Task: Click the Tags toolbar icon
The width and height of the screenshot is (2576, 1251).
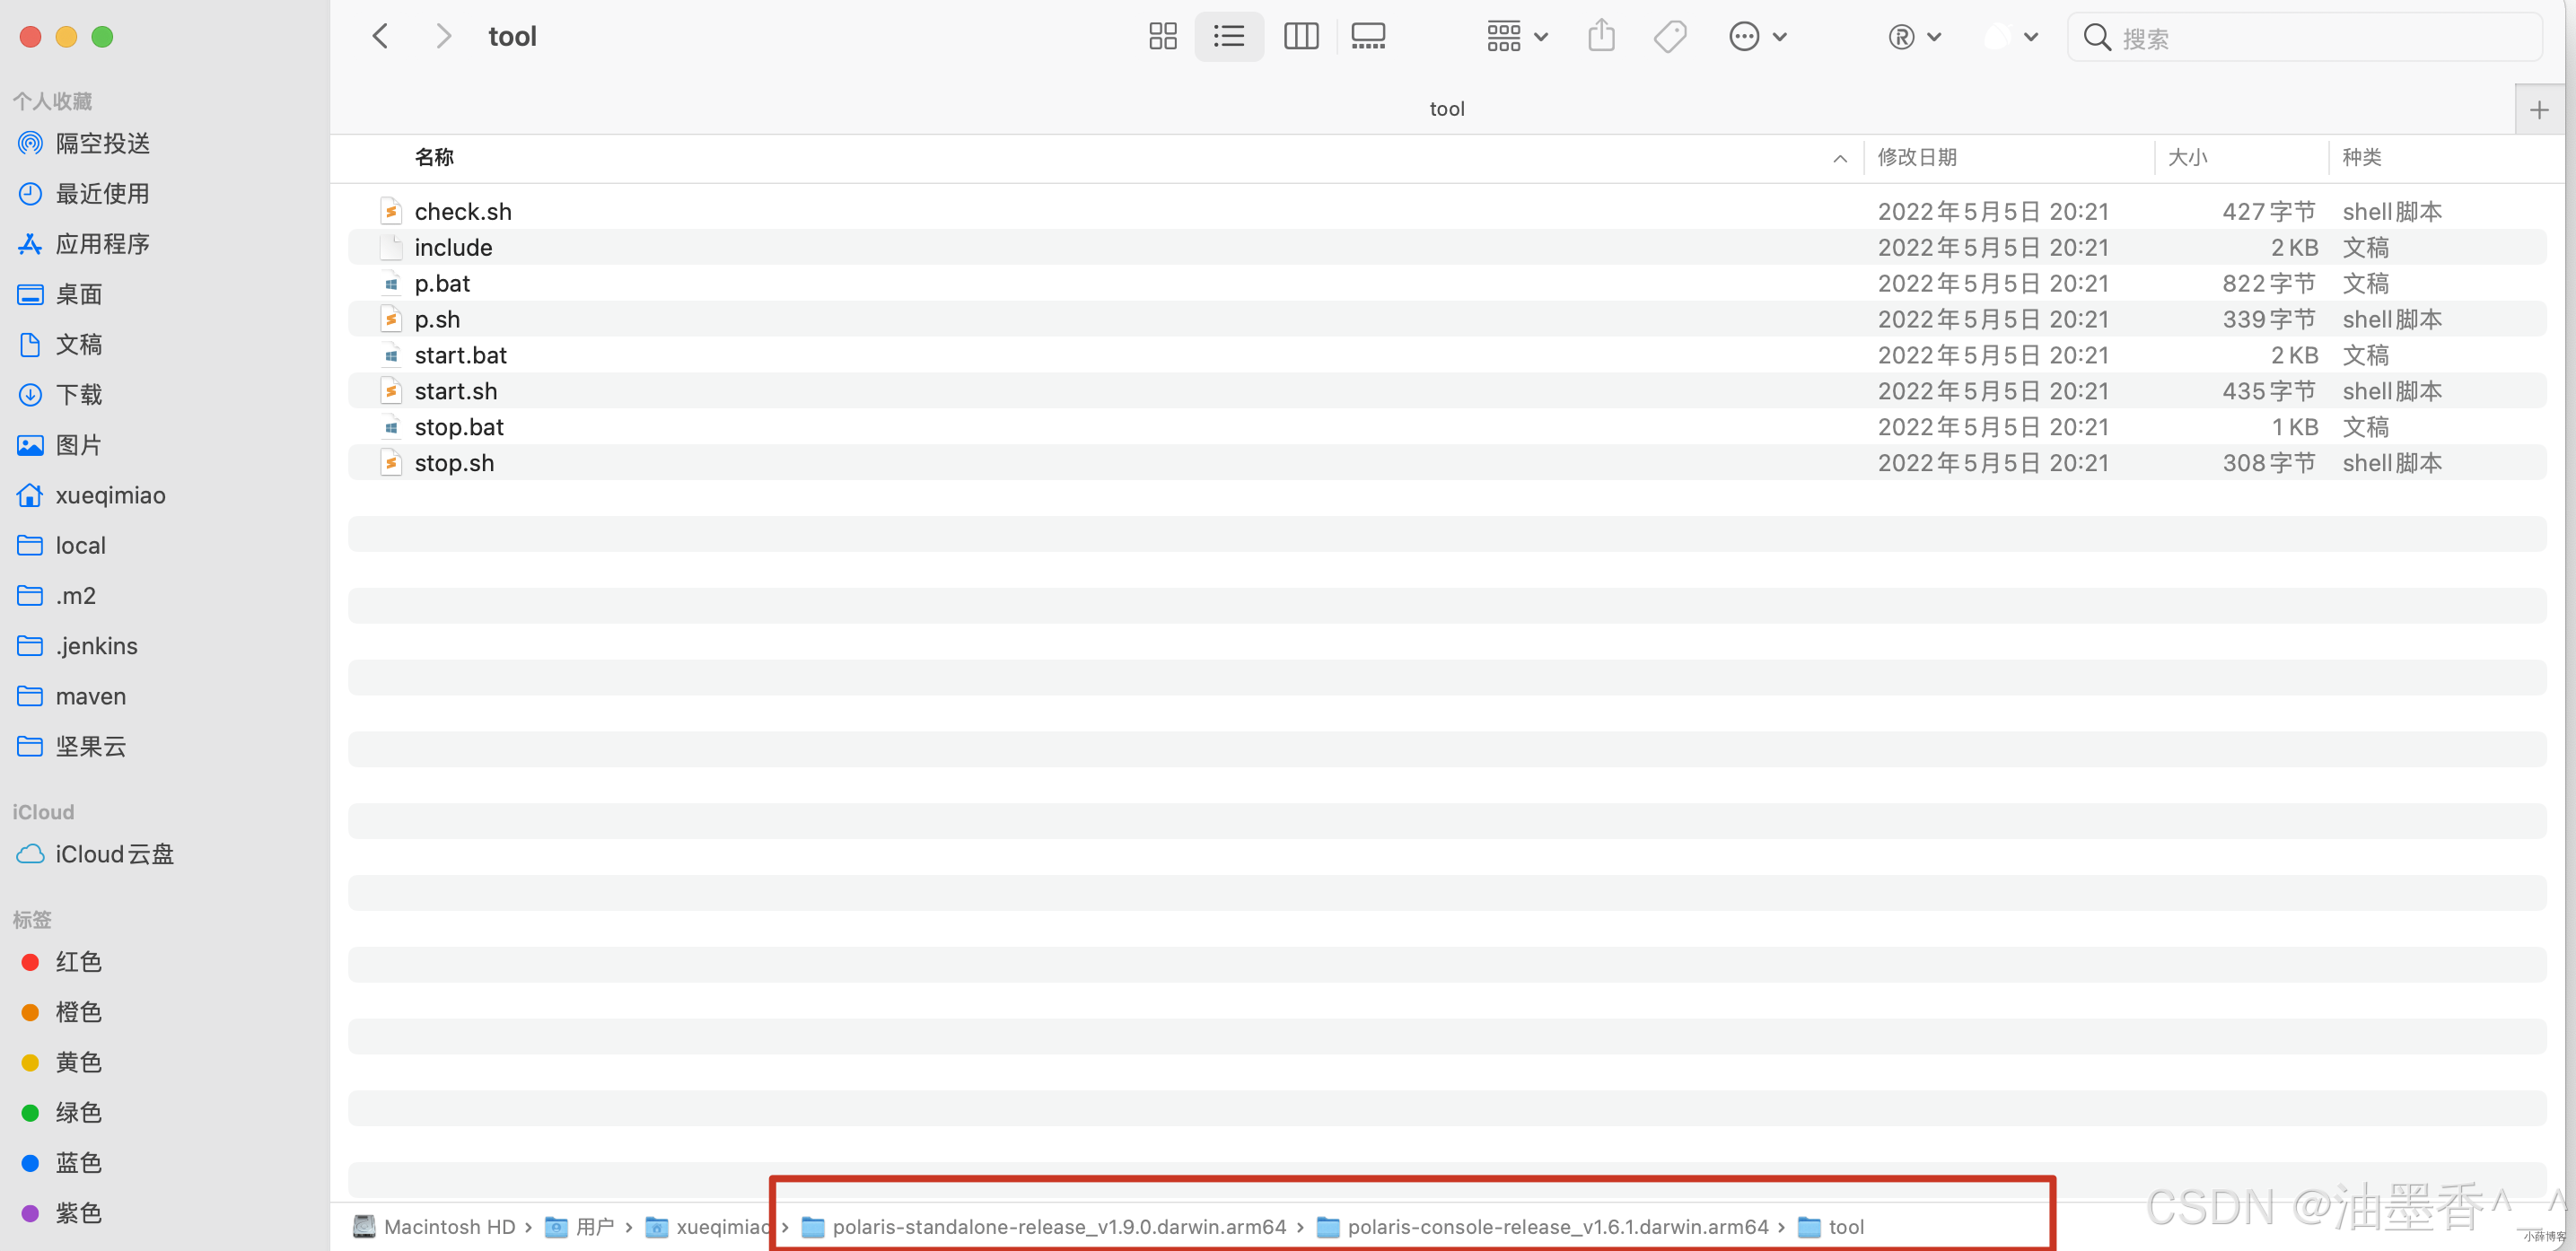Action: [x=1669, y=37]
